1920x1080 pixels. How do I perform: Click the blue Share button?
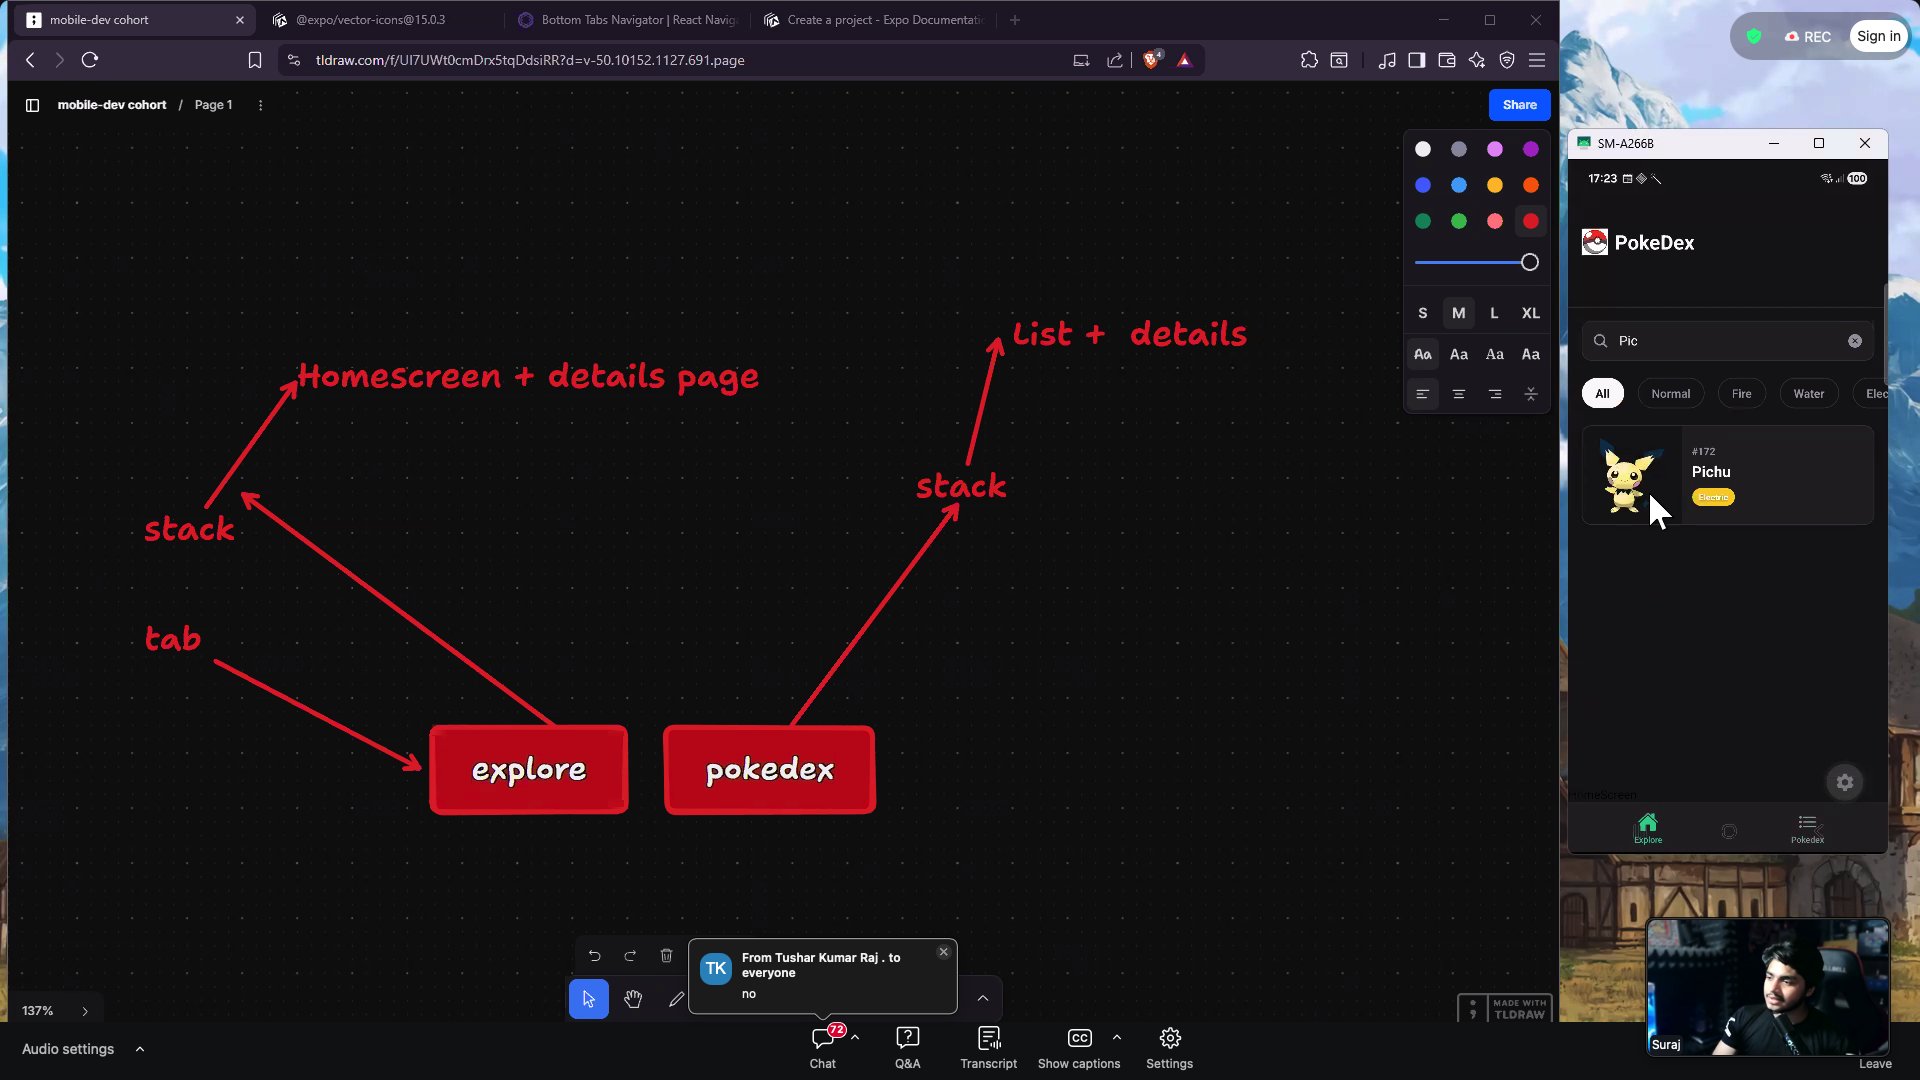1519,105
